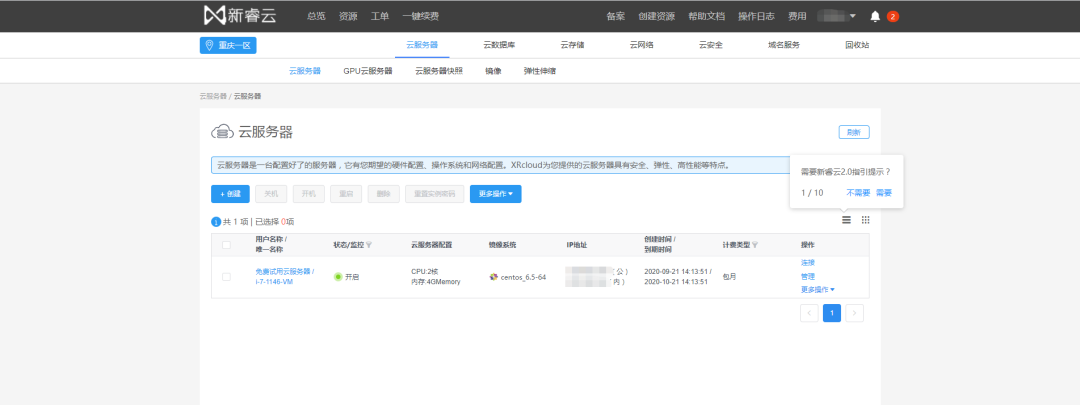Click the red notification badge showing 2
1080x405 pixels.
(893, 17)
